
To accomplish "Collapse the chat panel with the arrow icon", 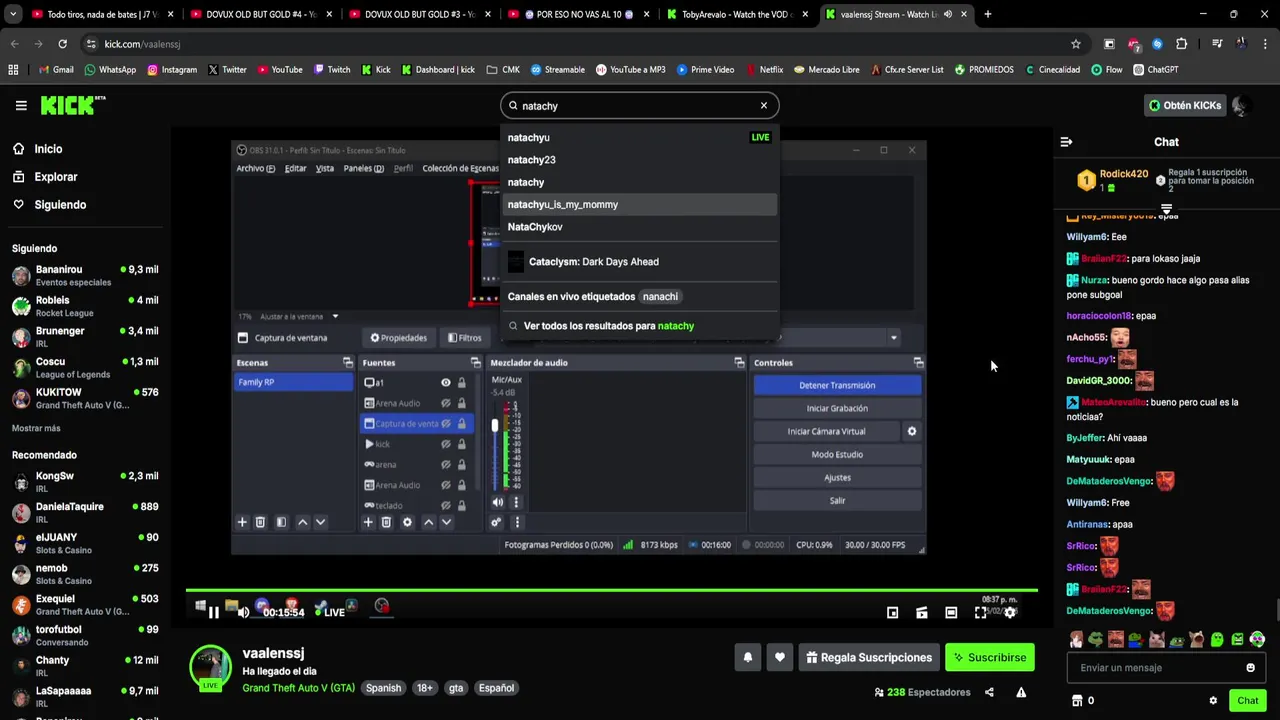I will point(1066,142).
